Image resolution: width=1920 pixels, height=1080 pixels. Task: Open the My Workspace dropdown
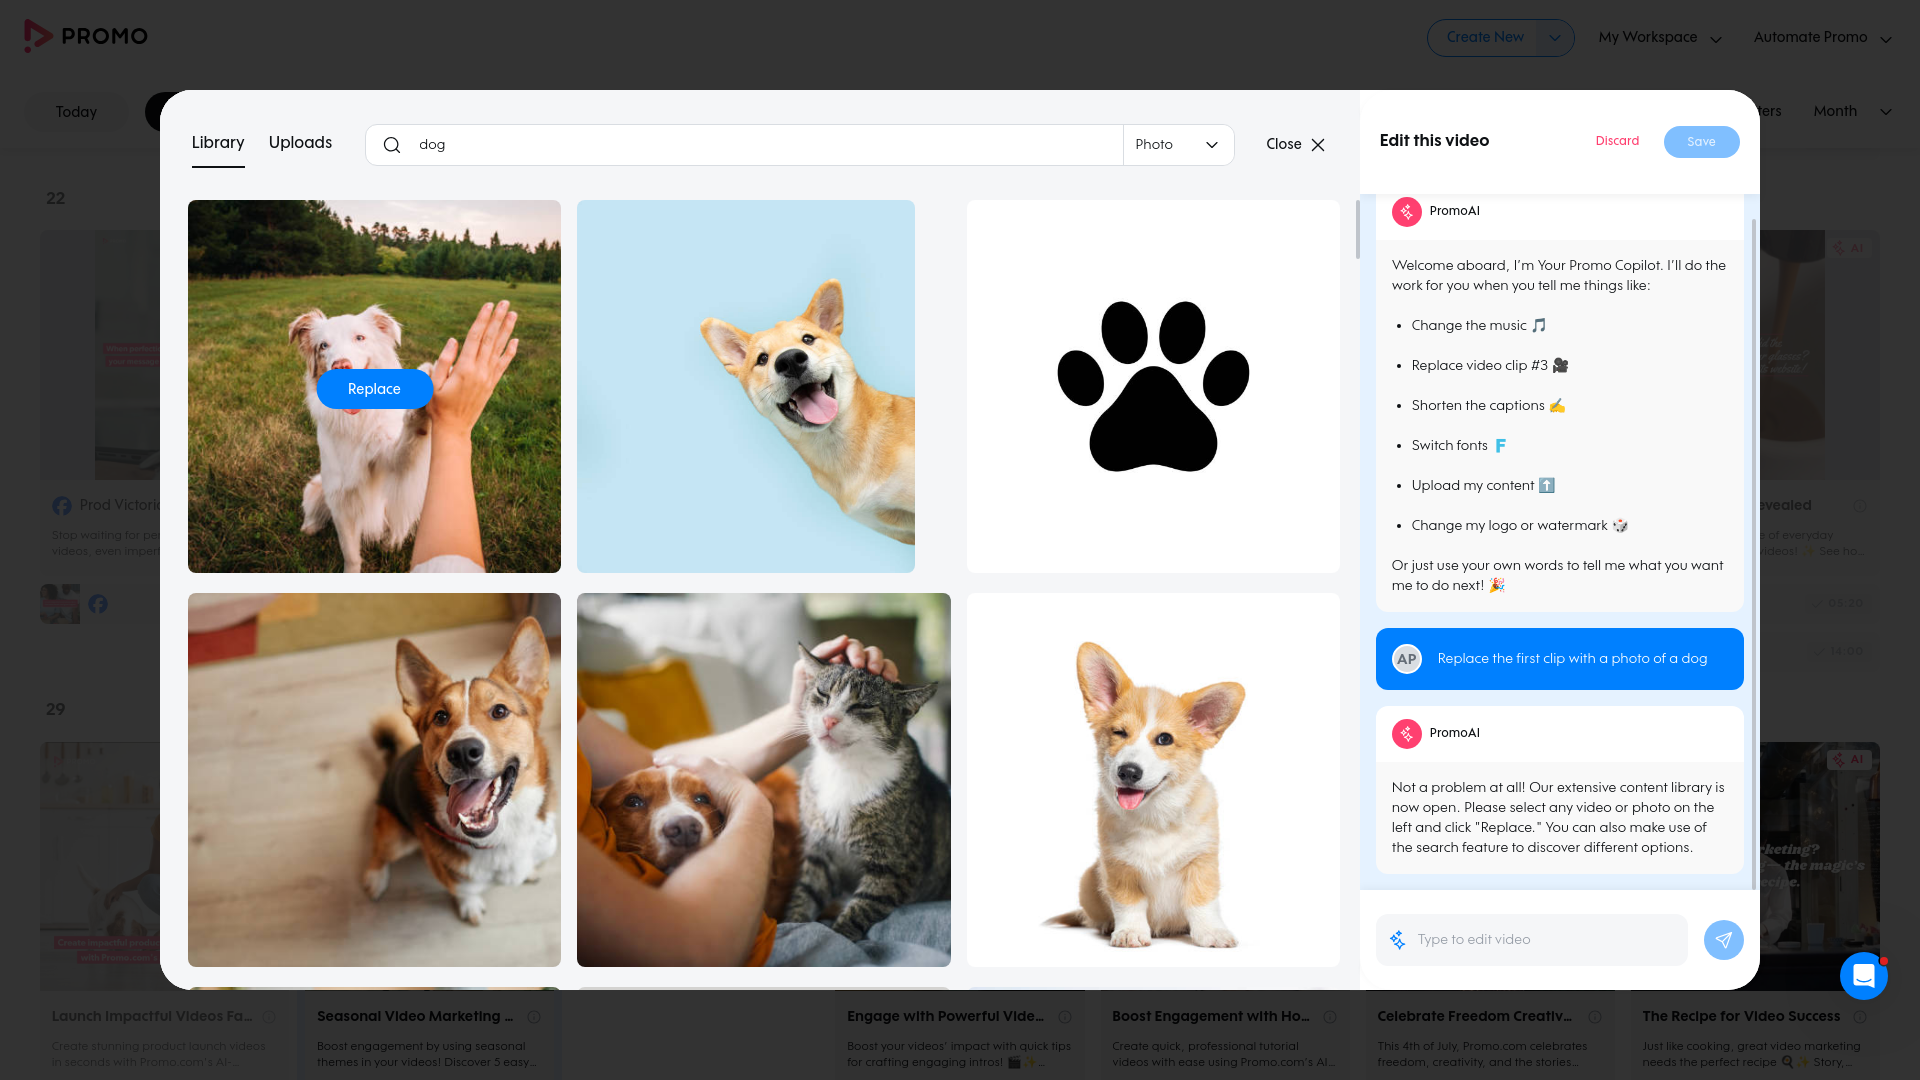1660,38
